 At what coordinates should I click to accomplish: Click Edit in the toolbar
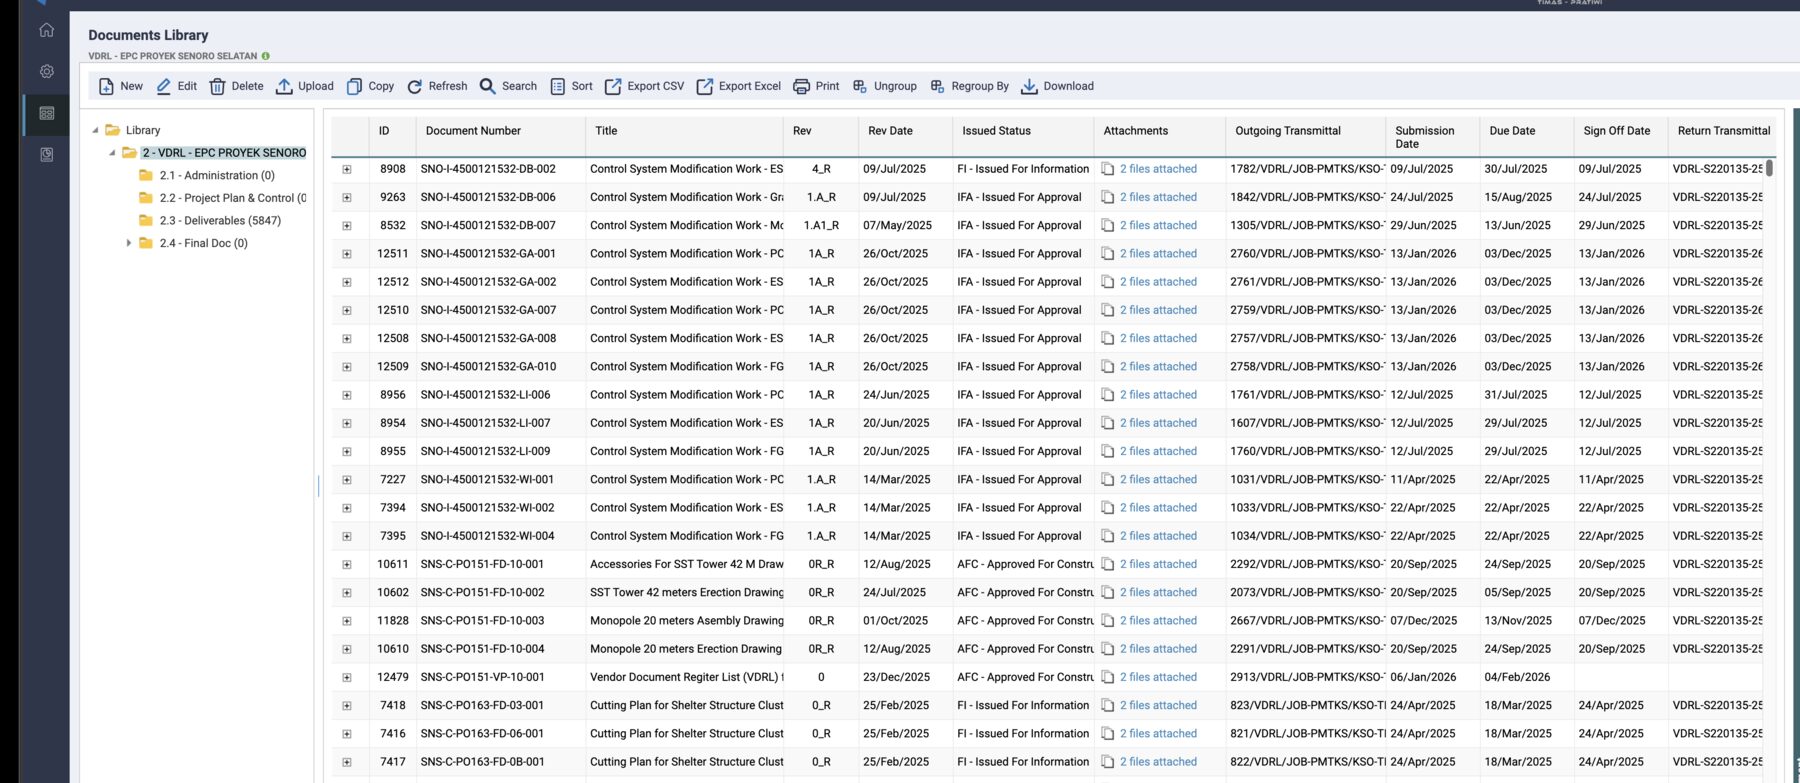(x=176, y=86)
